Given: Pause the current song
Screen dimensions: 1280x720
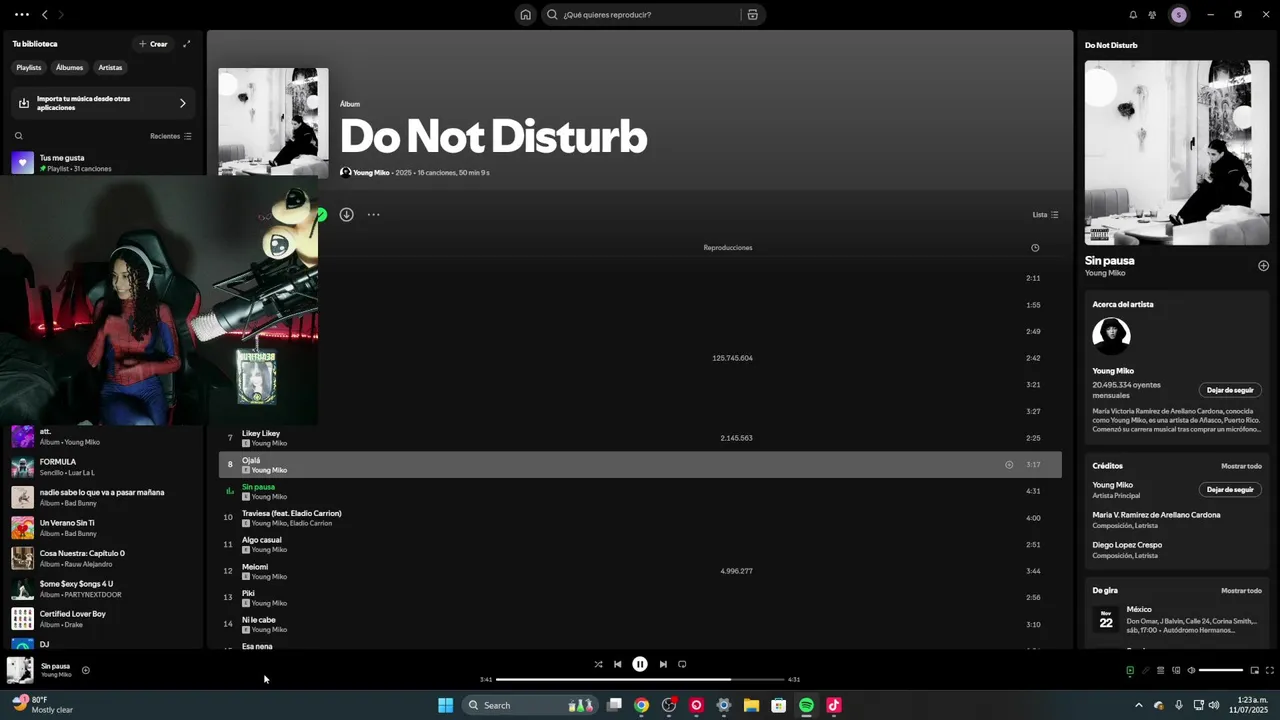Looking at the screenshot, I should pos(640,664).
